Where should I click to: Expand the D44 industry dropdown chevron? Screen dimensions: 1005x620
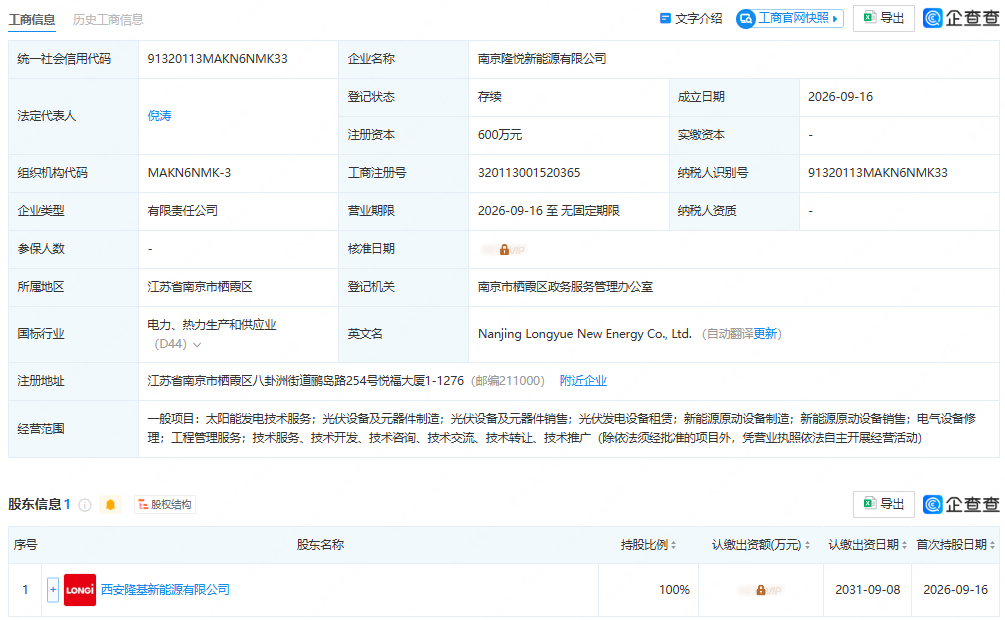pyautogui.click(x=197, y=345)
